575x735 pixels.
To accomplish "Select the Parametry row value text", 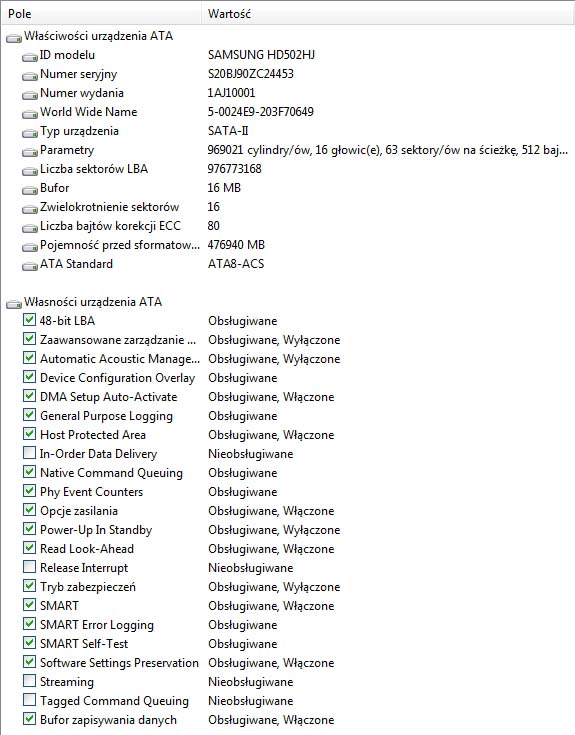I will 387,150.
